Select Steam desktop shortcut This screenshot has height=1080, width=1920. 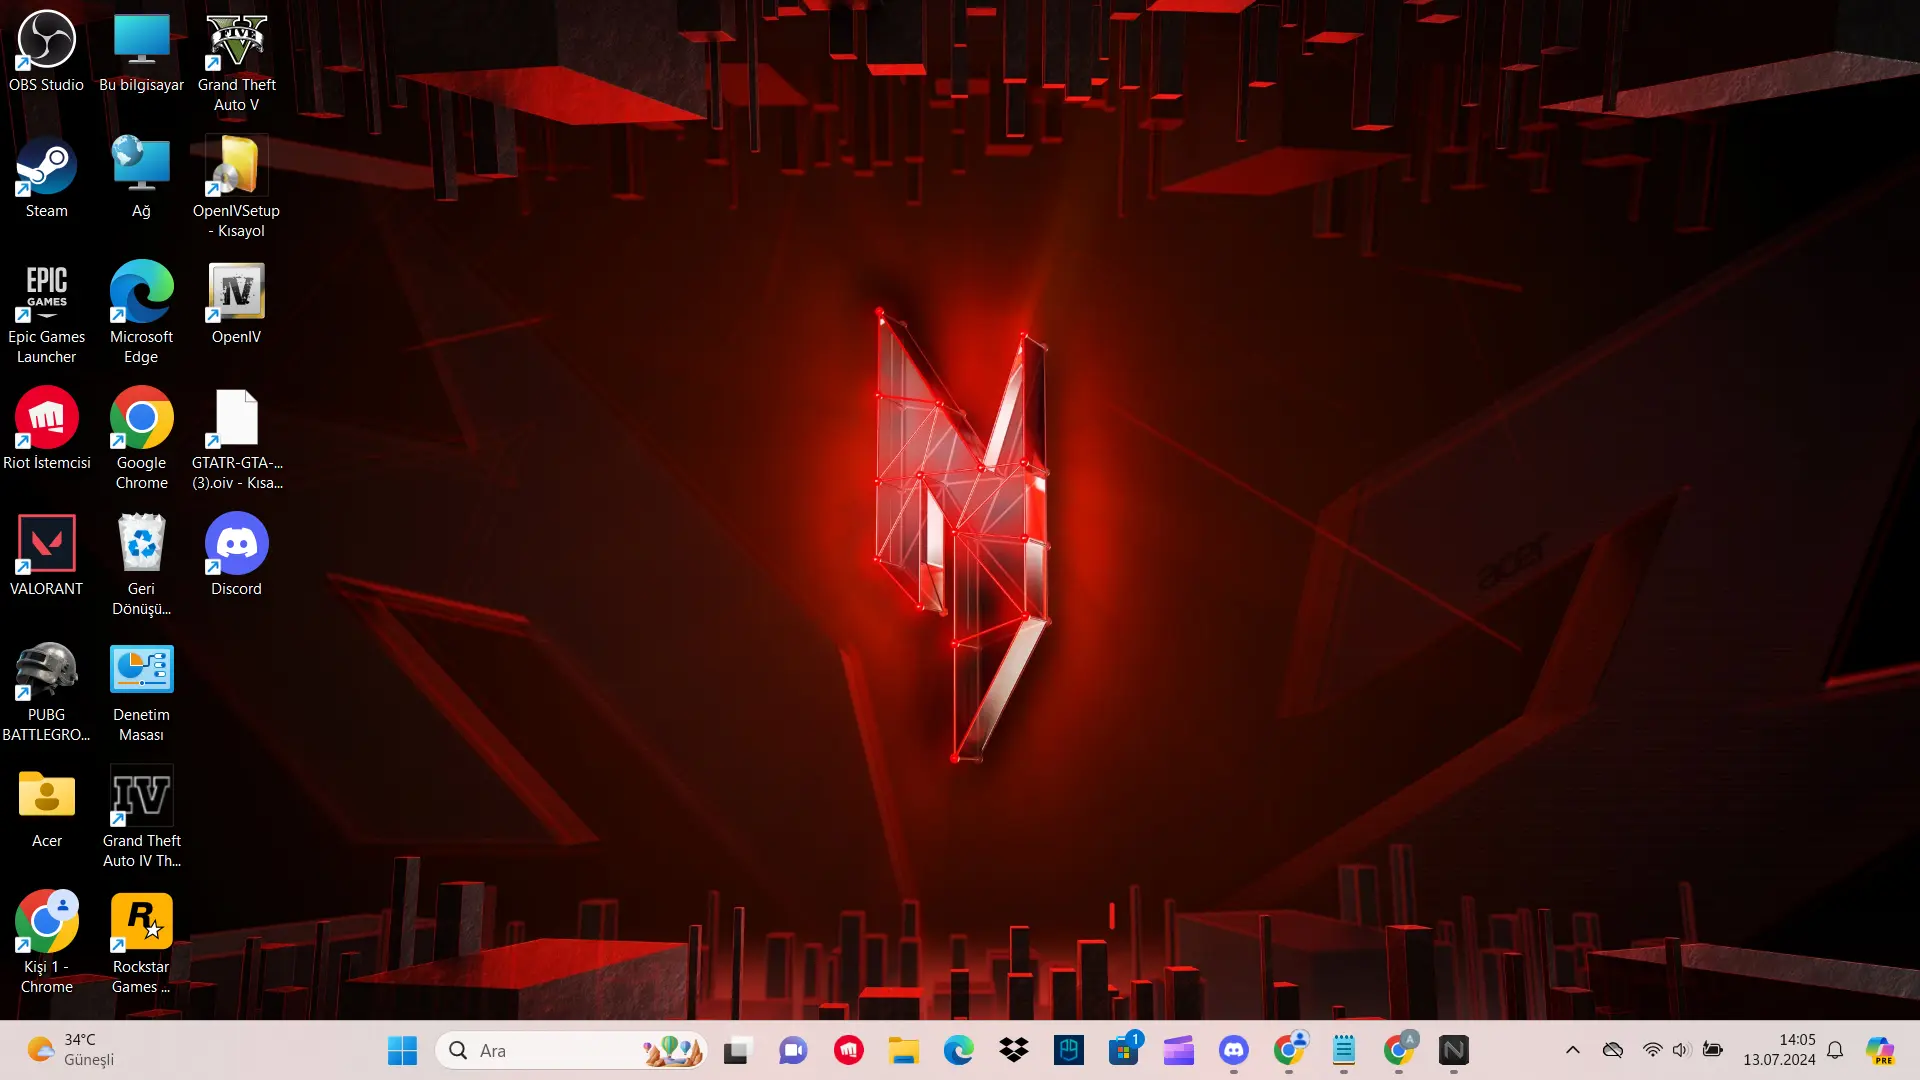pos(46,178)
